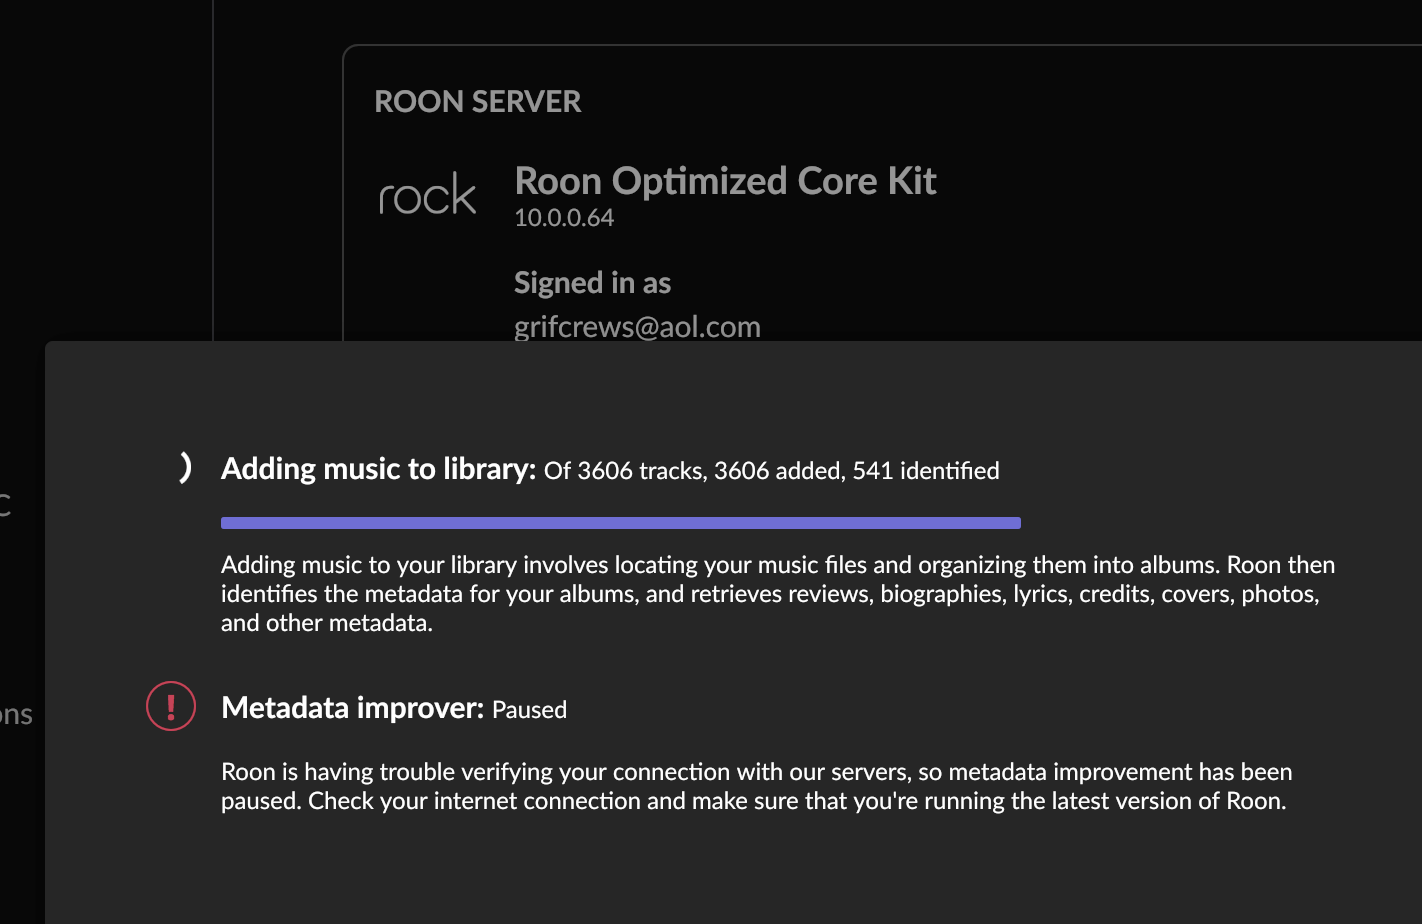
Task: Click the metadata connection trouble message
Action: pyautogui.click(x=755, y=786)
